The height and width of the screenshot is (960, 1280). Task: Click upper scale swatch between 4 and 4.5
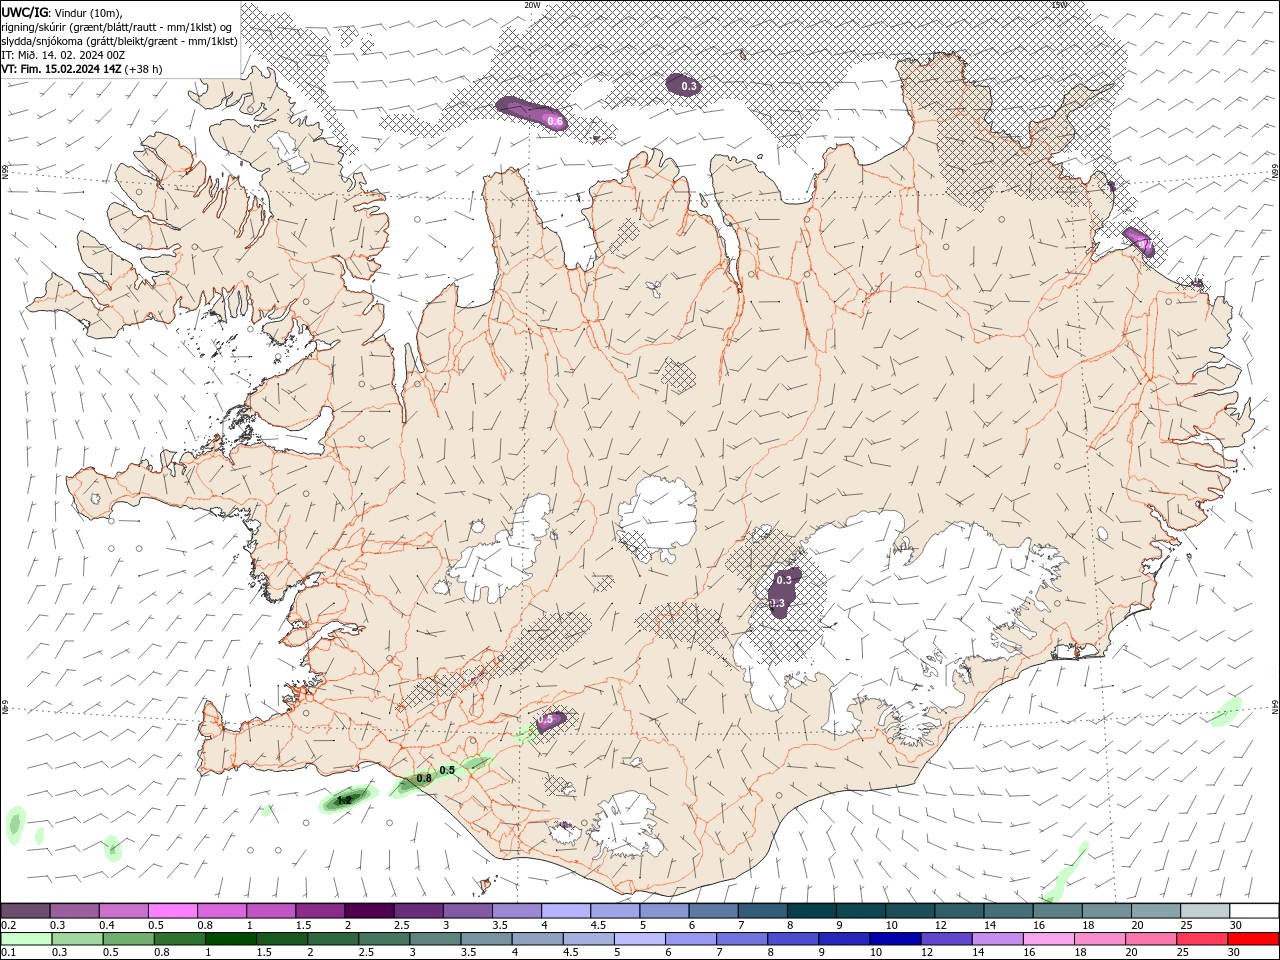point(564,910)
